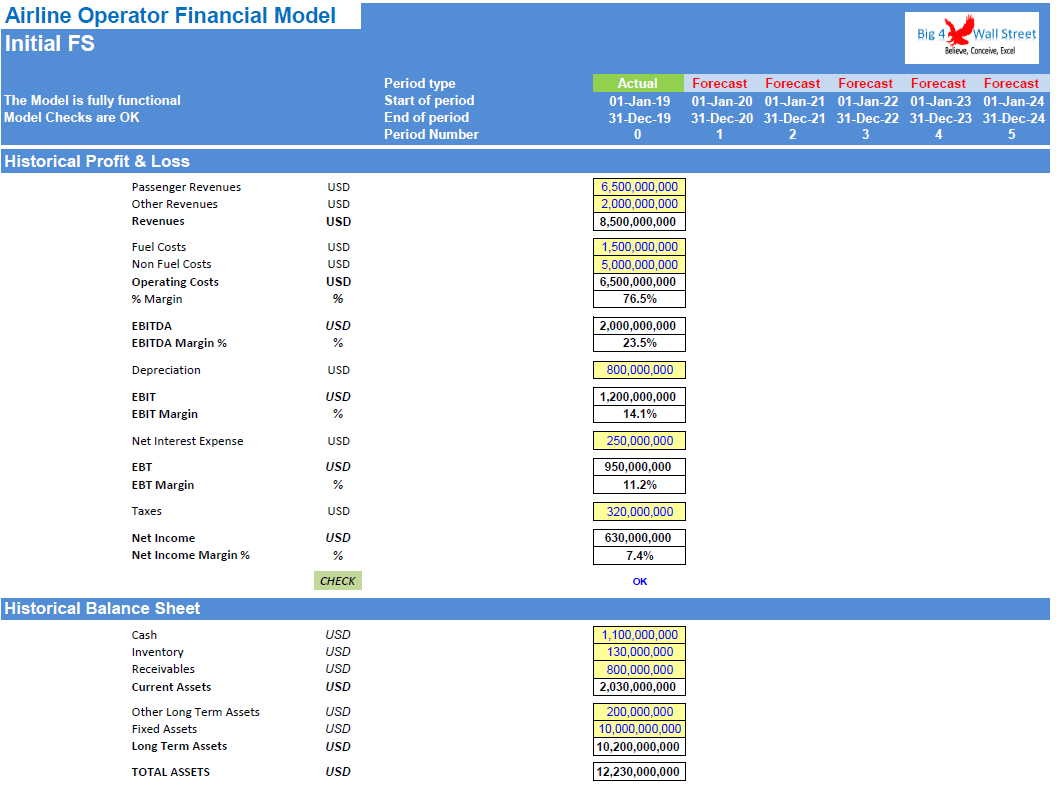The width and height of the screenshot is (1056, 790).
Task: Select the Non Fuel Costs input cell
Action: (638, 264)
